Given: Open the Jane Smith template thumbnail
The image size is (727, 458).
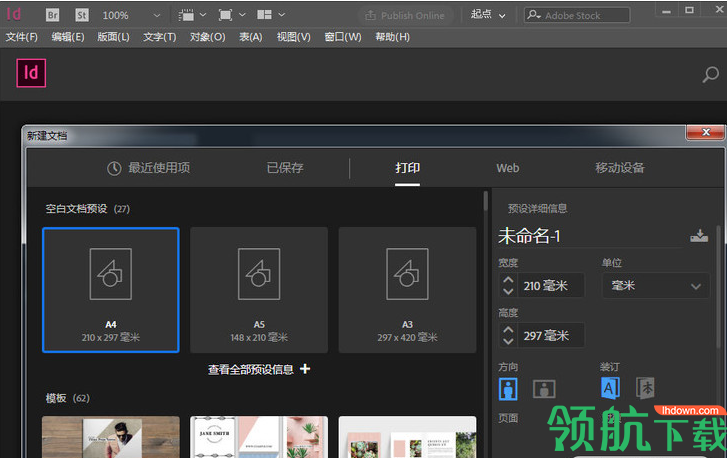Looking at the screenshot, I should [x=259, y=437].
